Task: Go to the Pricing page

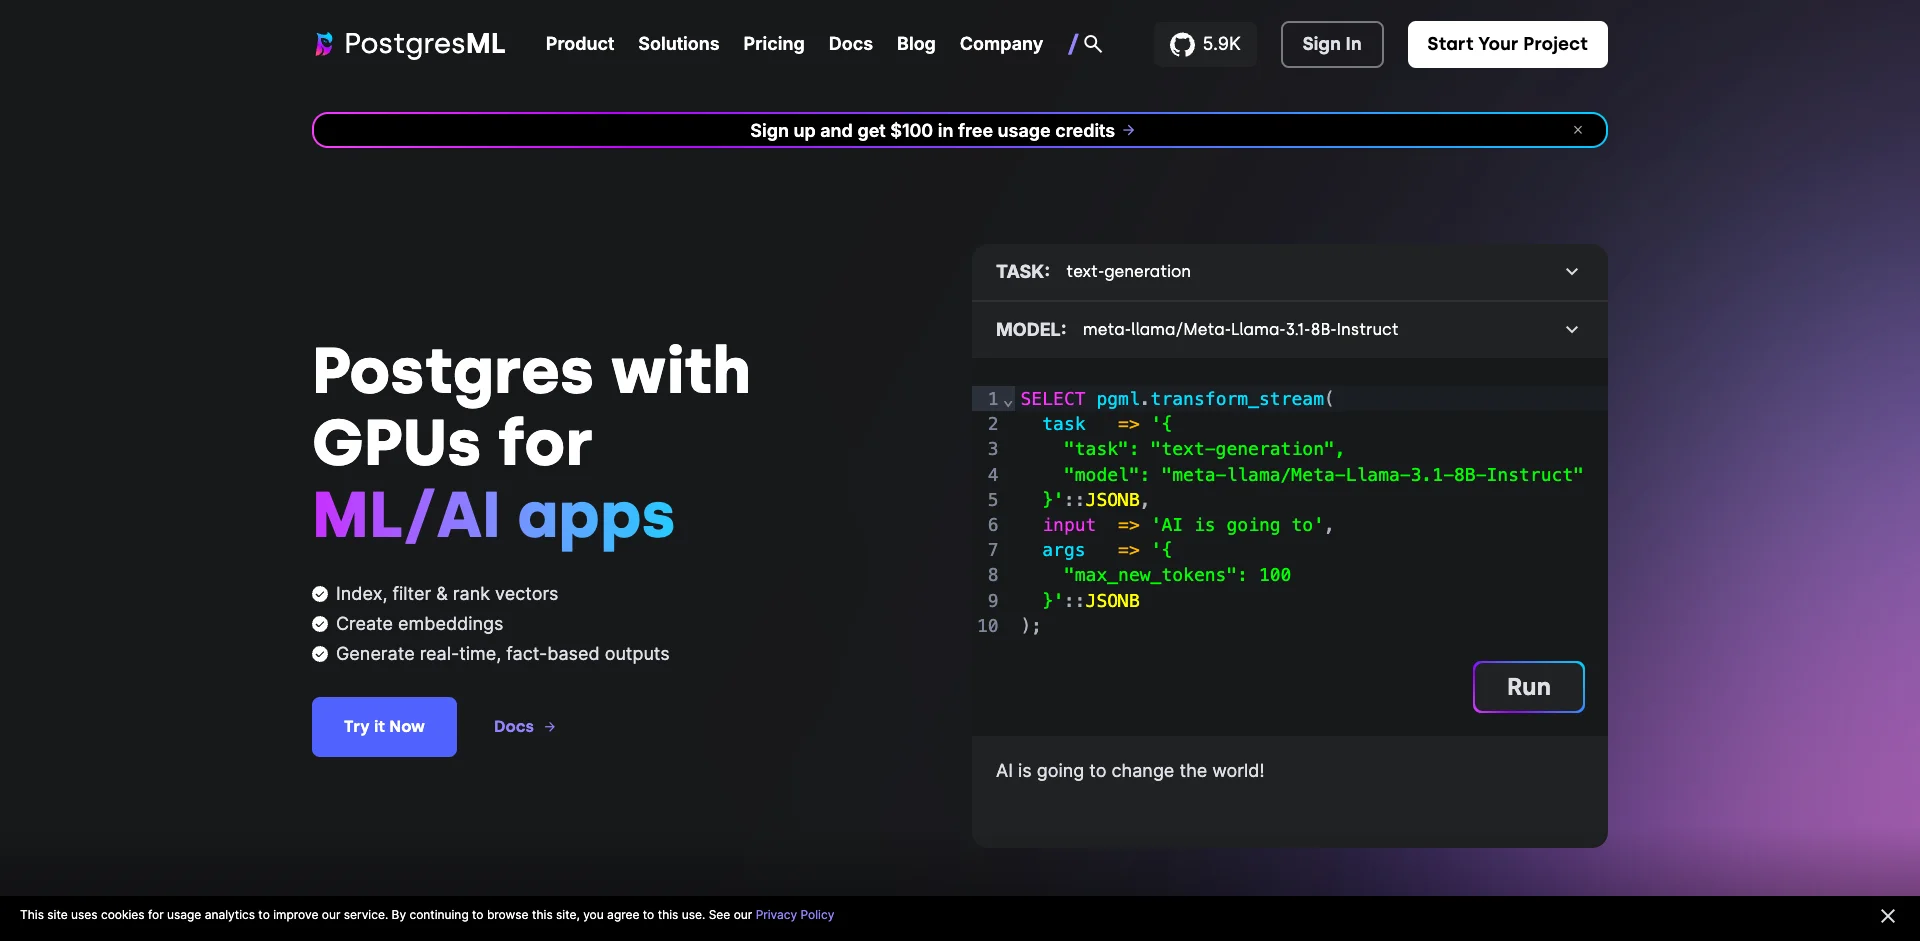Action: [x=774, y=44]
